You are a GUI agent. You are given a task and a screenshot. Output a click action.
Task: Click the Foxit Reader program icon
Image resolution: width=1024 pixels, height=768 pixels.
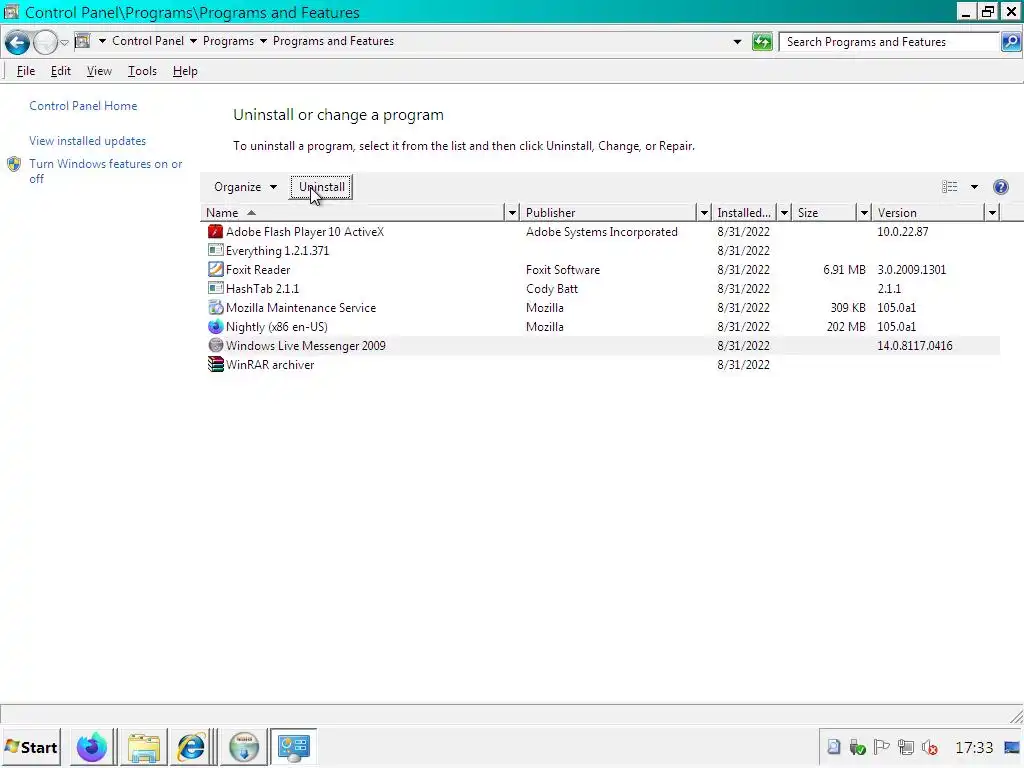[215, 270]
